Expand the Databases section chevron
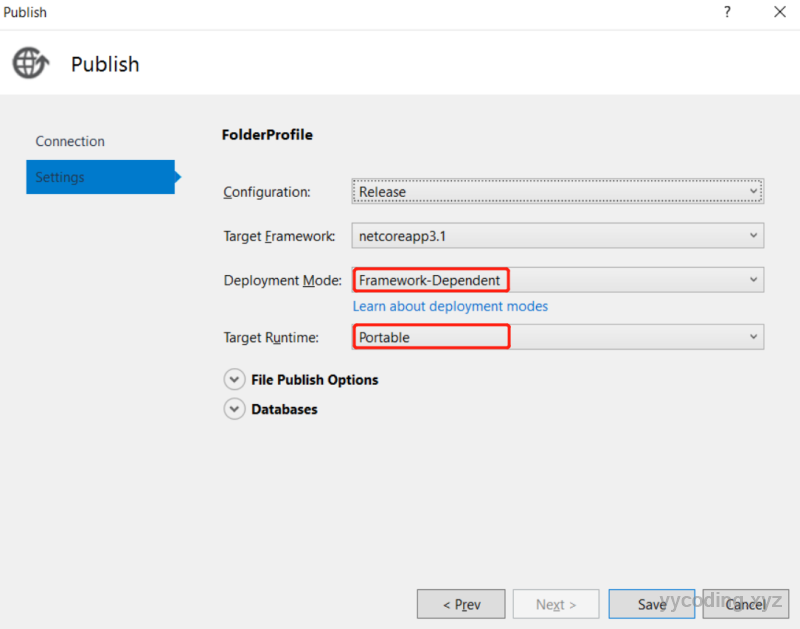 [234, 409]
